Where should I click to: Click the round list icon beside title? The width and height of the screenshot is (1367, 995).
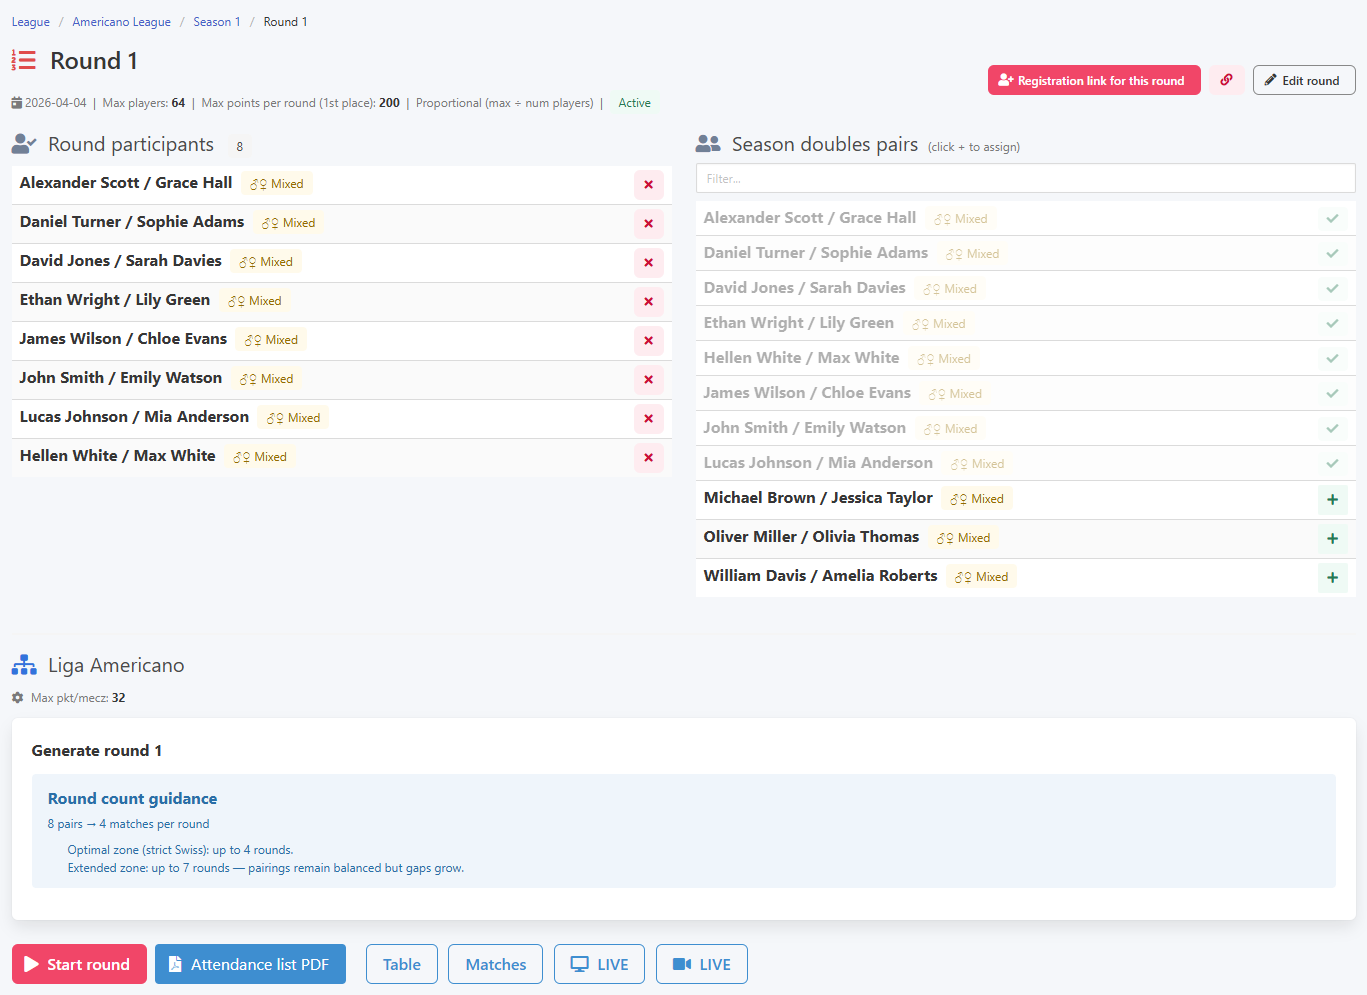point(24,61)
